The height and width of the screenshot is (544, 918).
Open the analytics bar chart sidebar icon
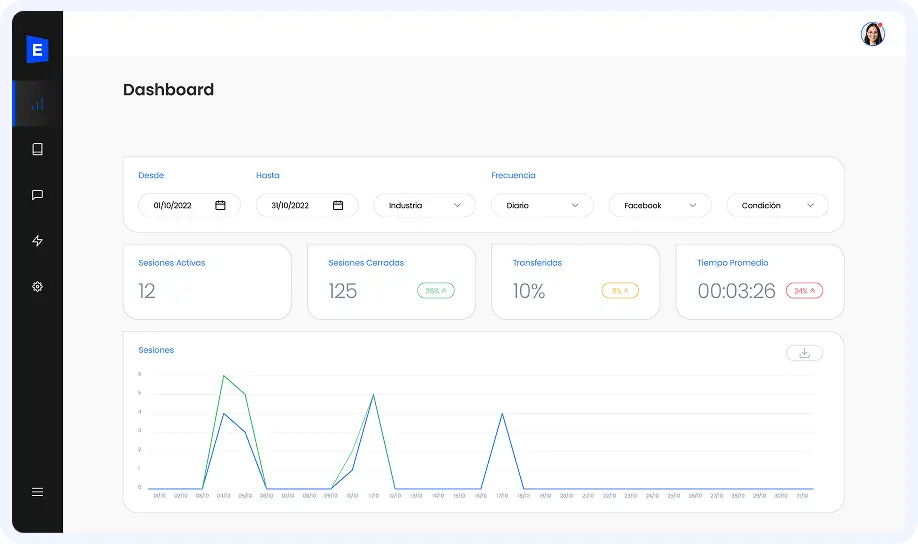point(37,104)
